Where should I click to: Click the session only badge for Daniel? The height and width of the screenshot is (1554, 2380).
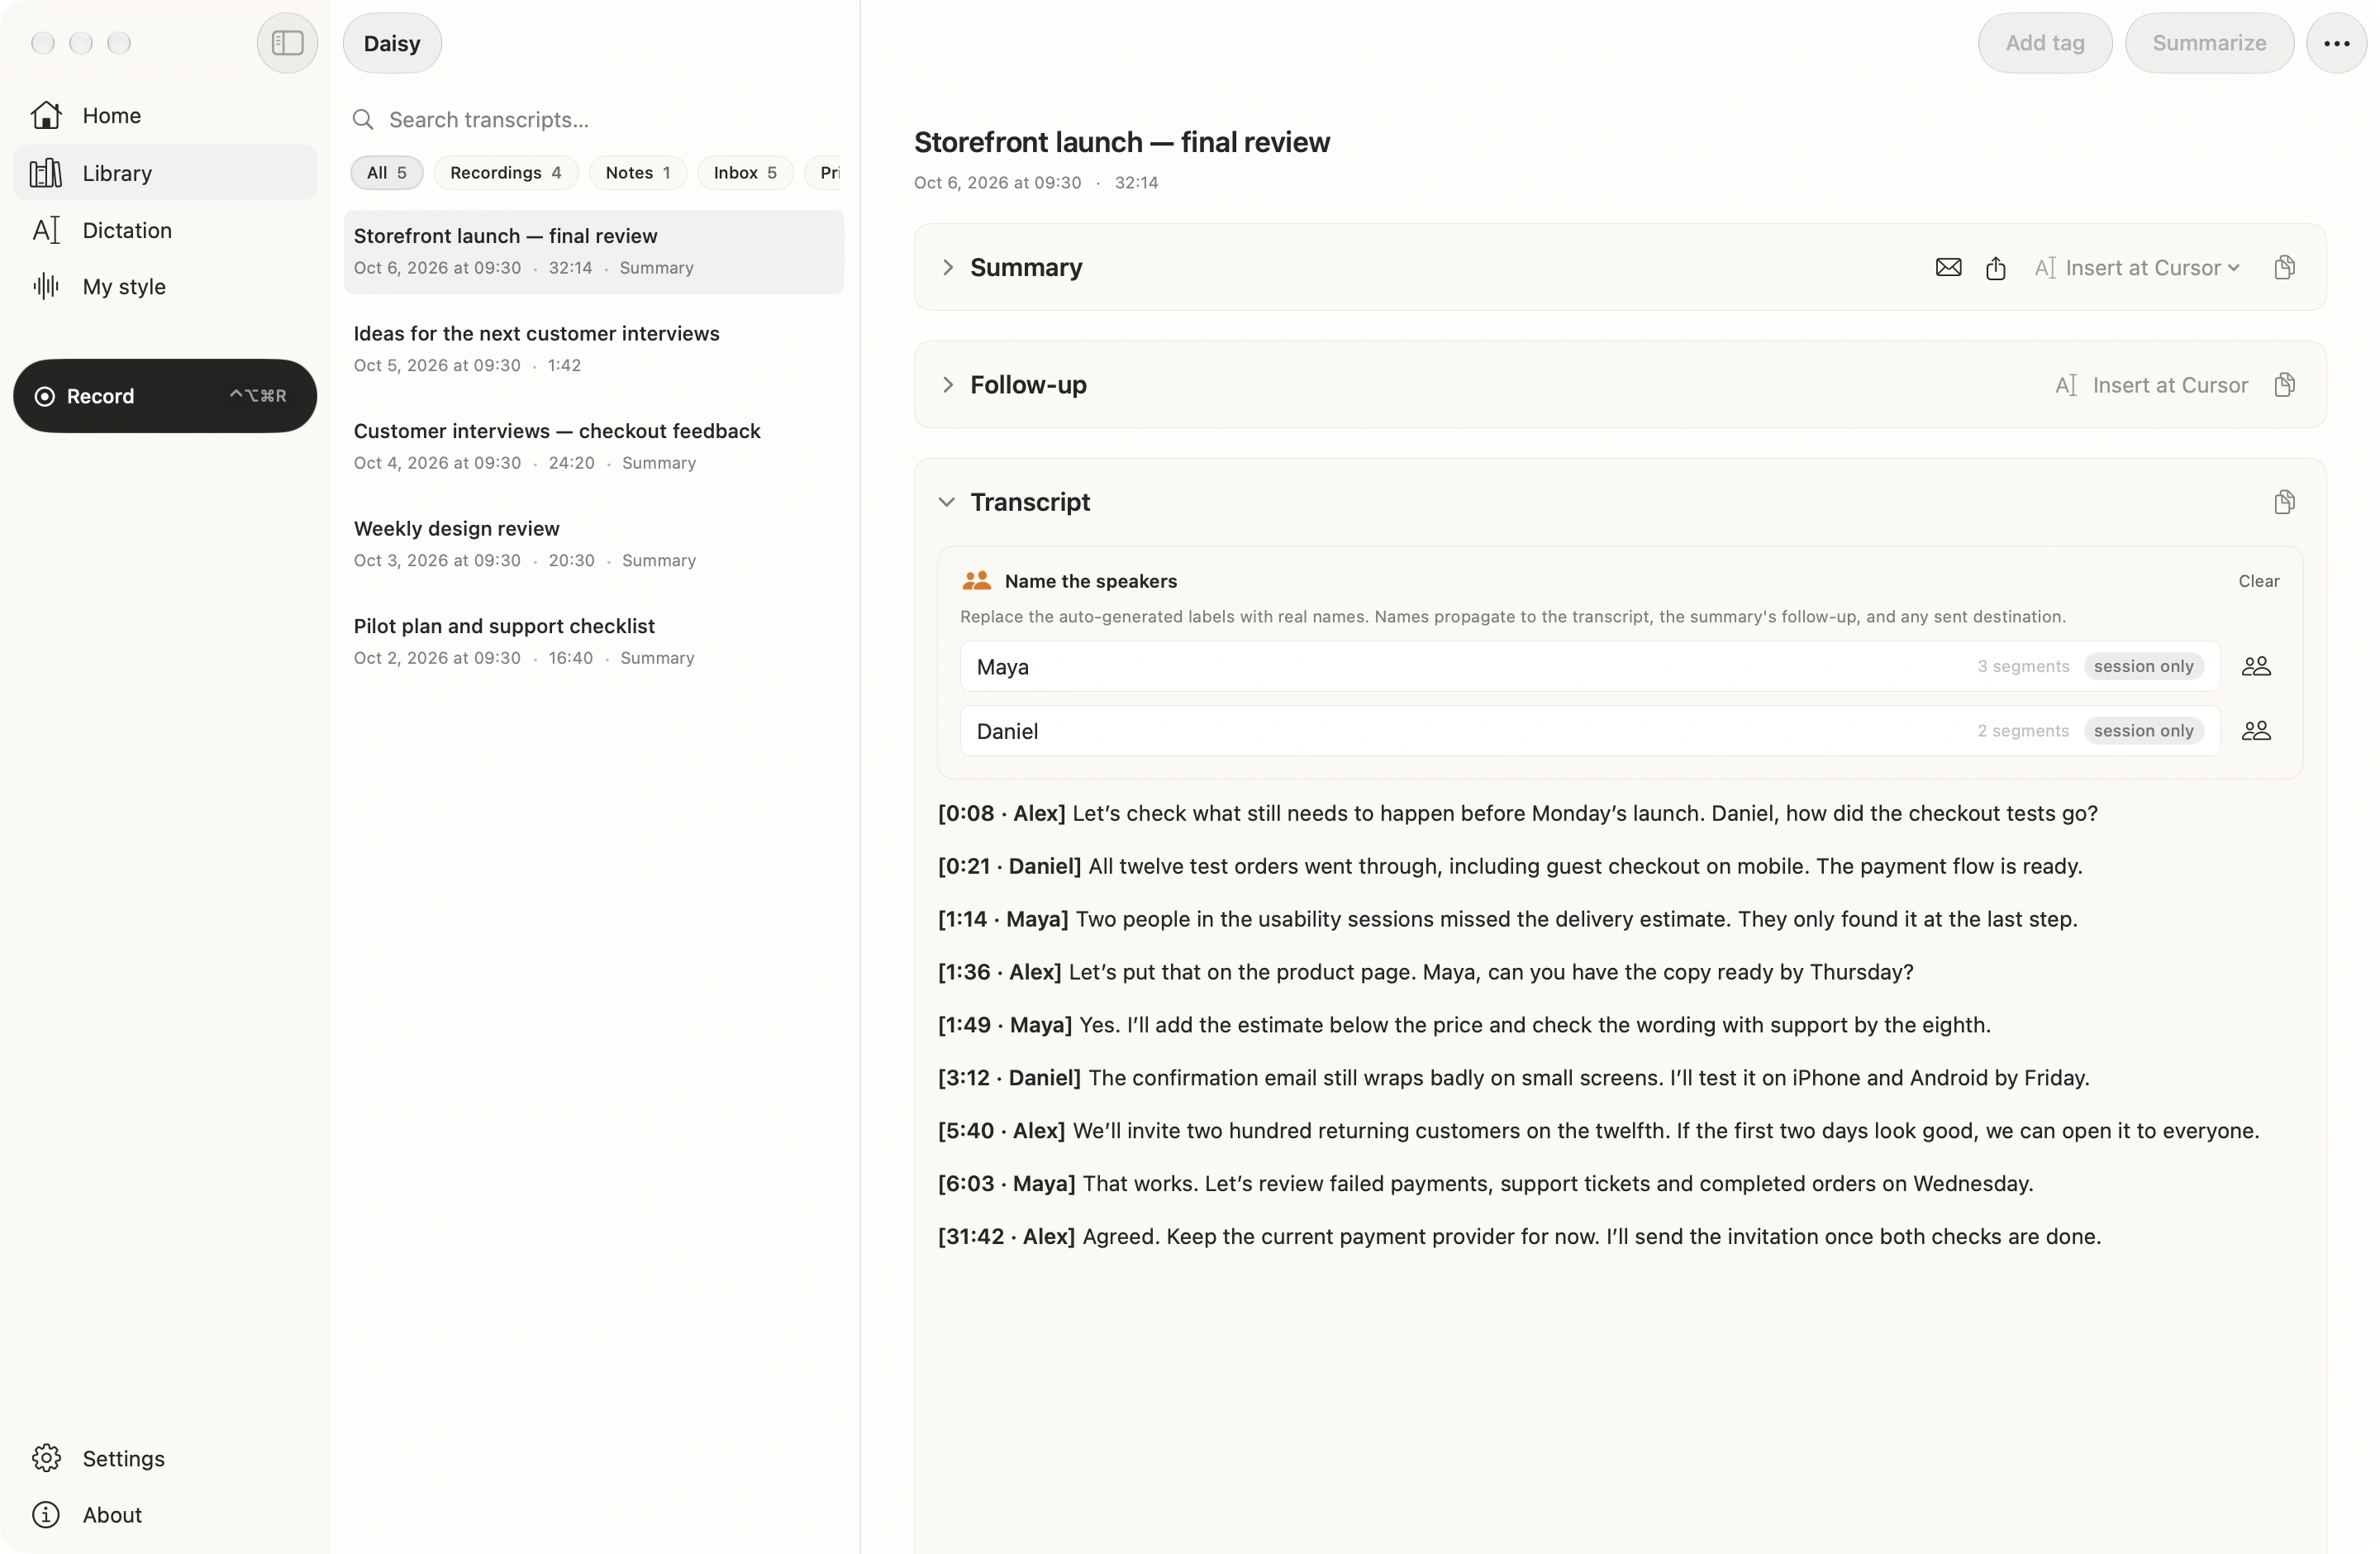(x=2143, y=731)
